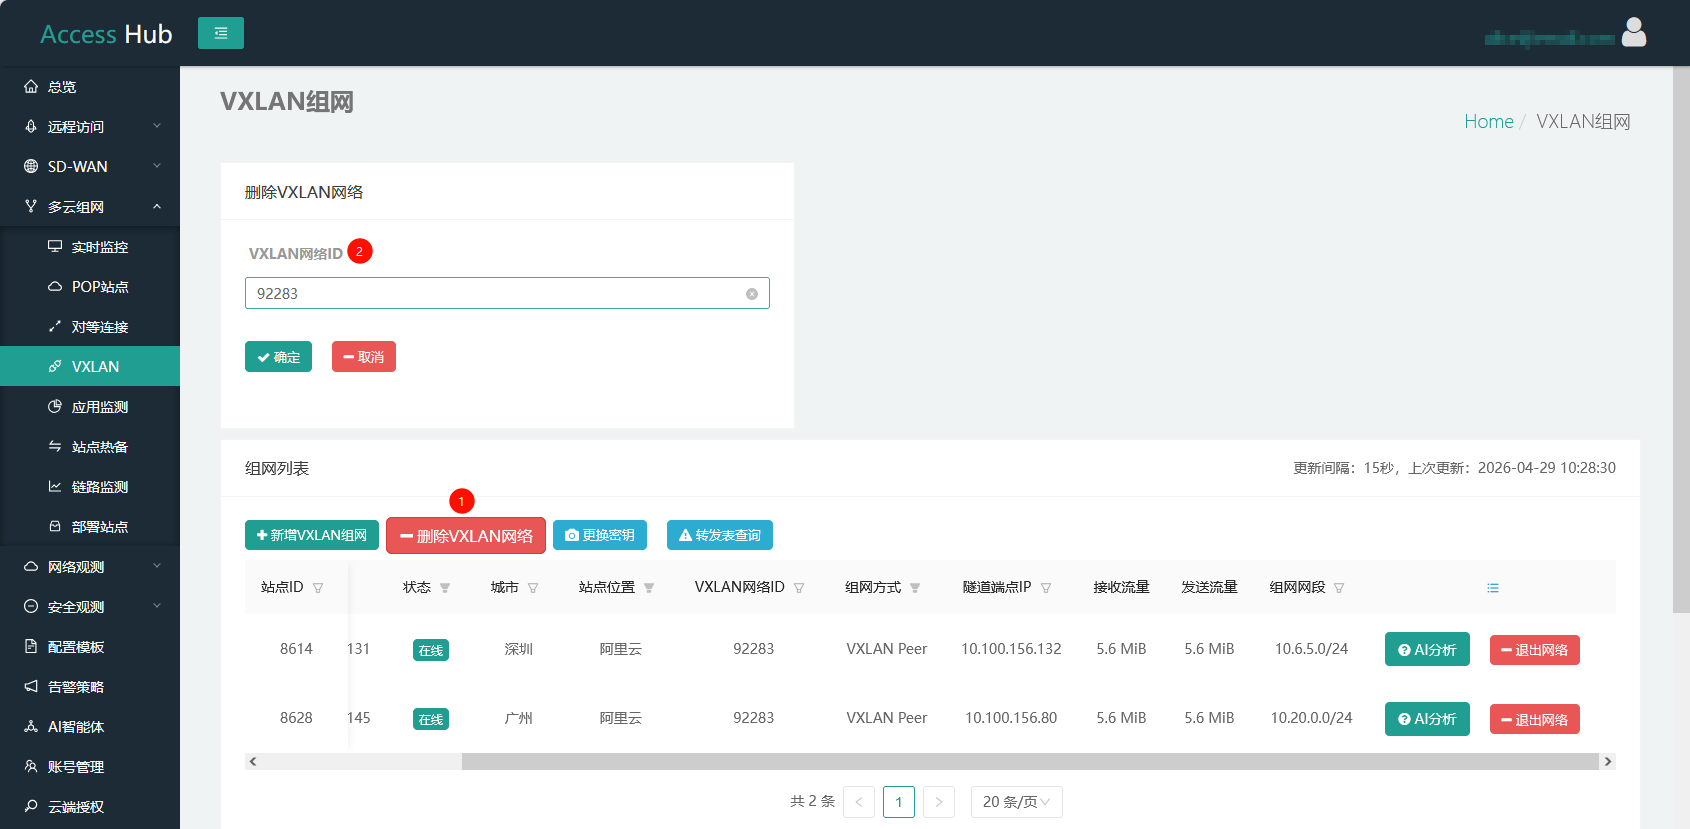Click the 部署站点 icon

coord(55,527)
